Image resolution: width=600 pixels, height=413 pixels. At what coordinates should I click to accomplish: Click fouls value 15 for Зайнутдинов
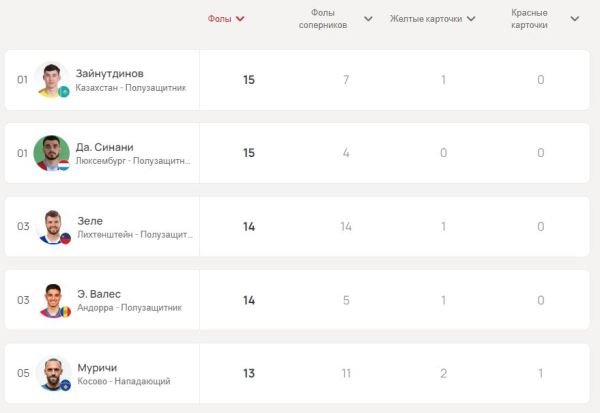click(249, 80)
